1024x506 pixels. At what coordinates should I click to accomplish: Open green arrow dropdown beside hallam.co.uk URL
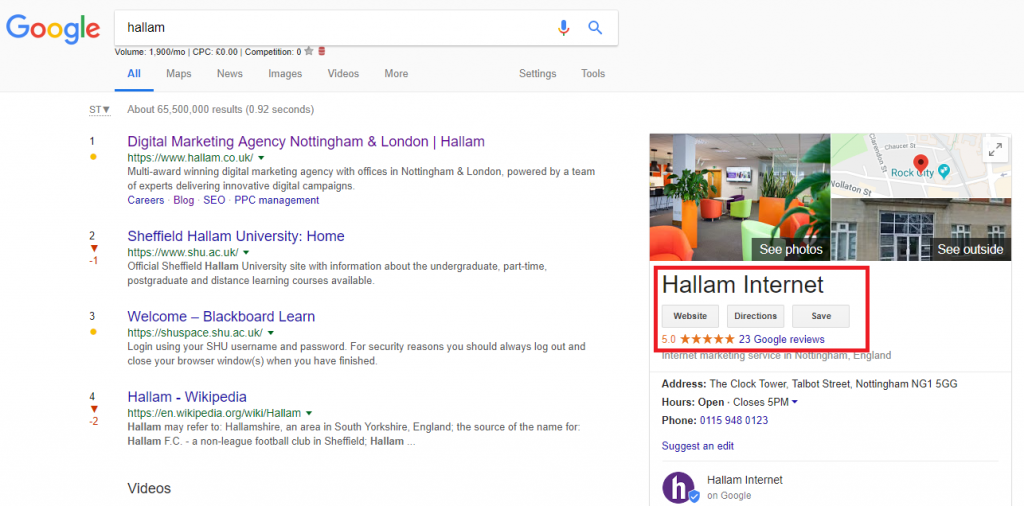[x=261, y=158]
